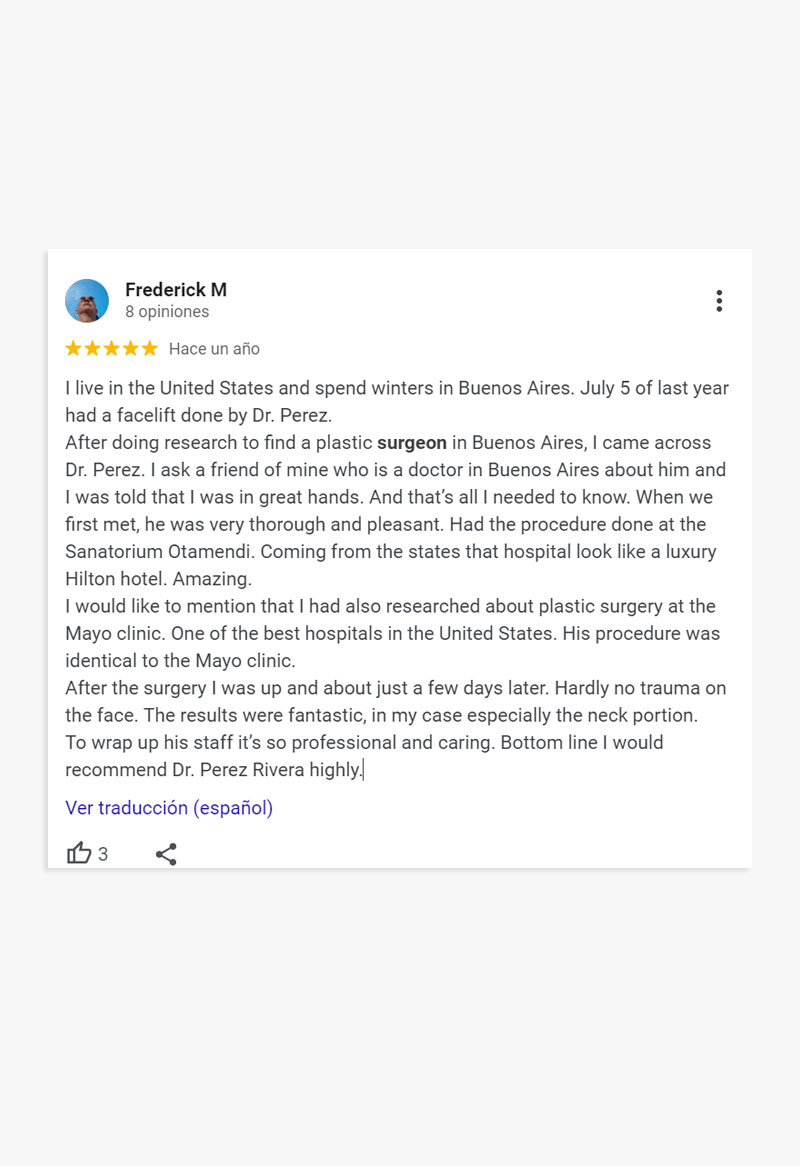
Task: Click the share icon below the review
Action: (x=166, y=854)
